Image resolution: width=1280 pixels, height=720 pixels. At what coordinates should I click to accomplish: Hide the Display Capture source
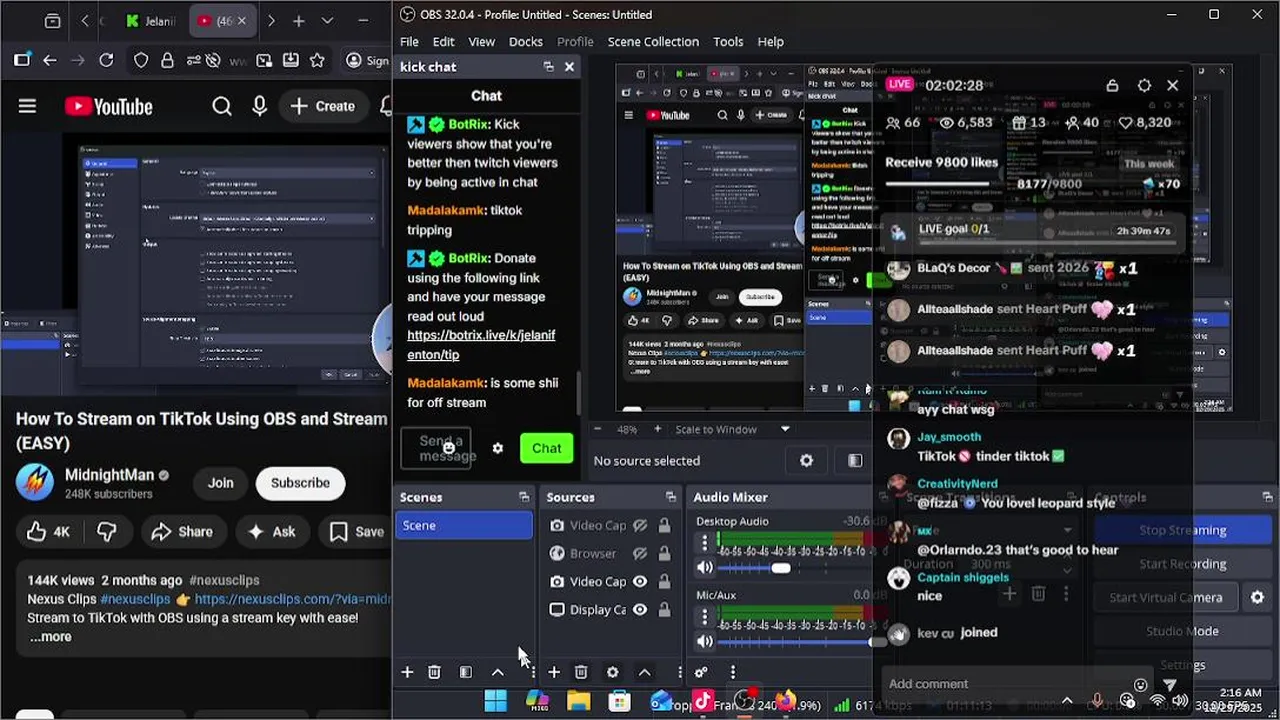[640, 609]
